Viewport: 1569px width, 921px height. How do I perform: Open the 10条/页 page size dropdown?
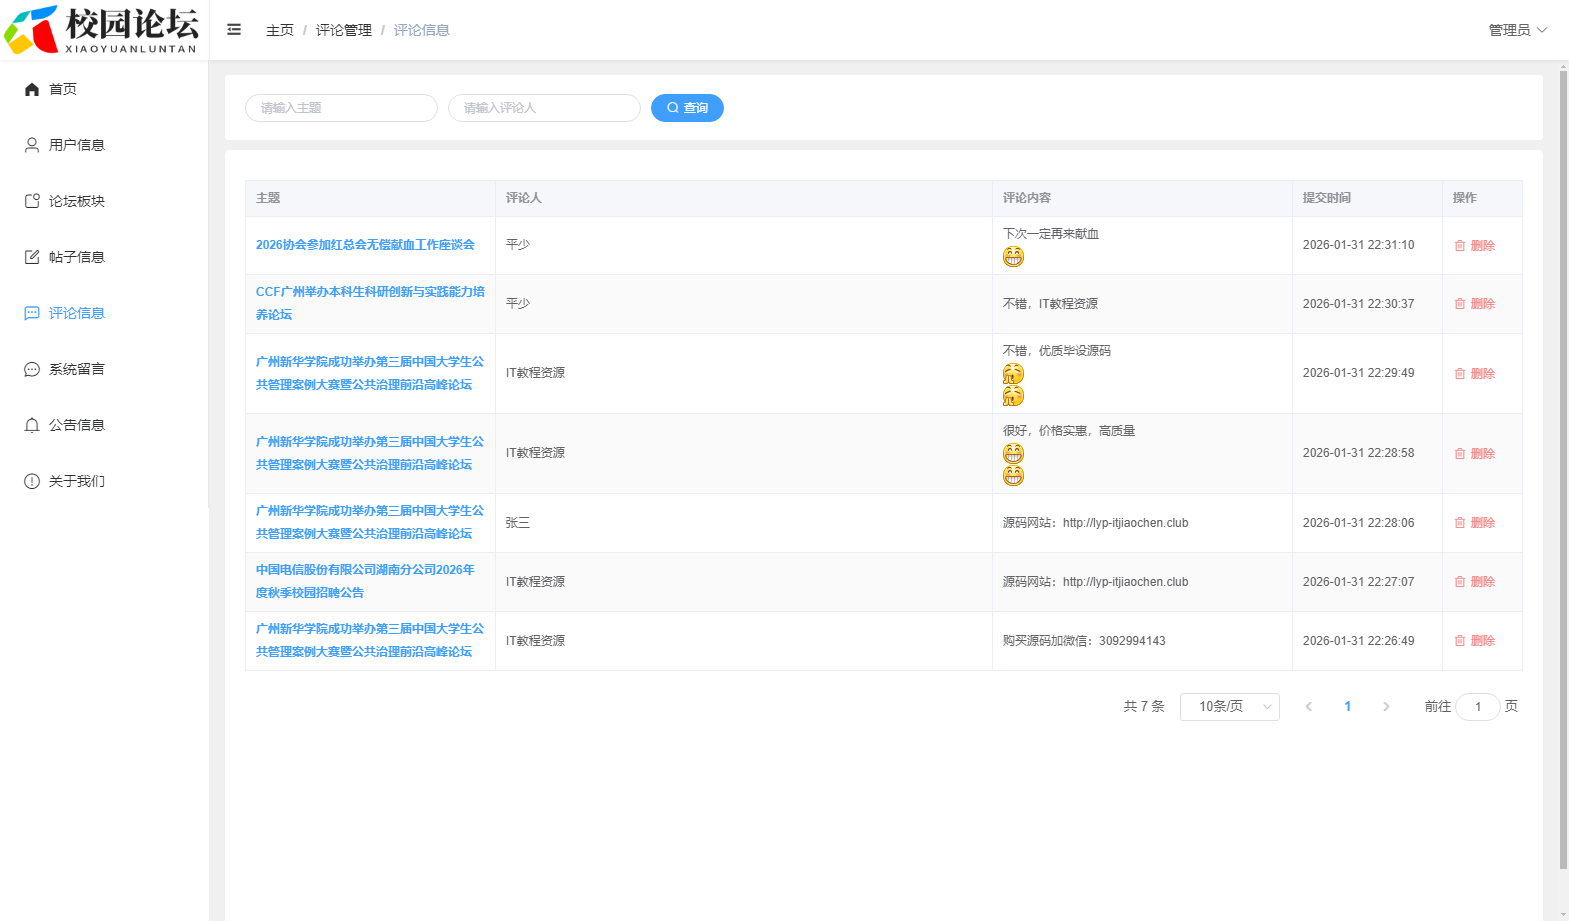coord(1230,707)
